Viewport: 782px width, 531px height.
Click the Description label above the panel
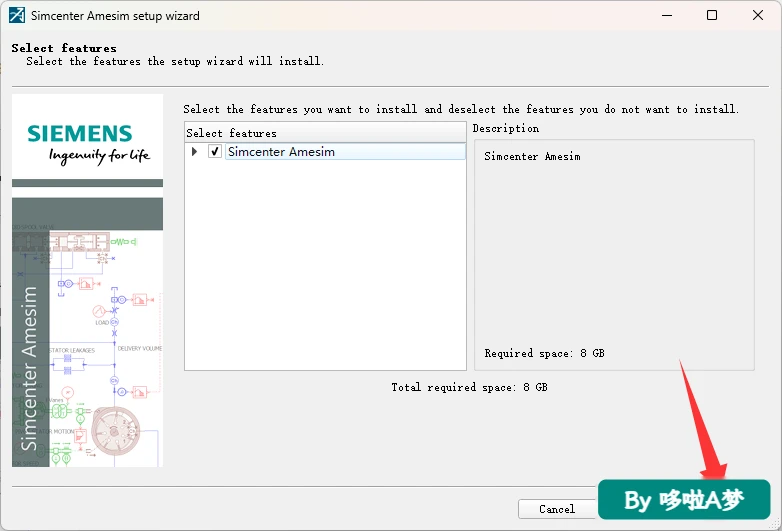coord(506,128)
